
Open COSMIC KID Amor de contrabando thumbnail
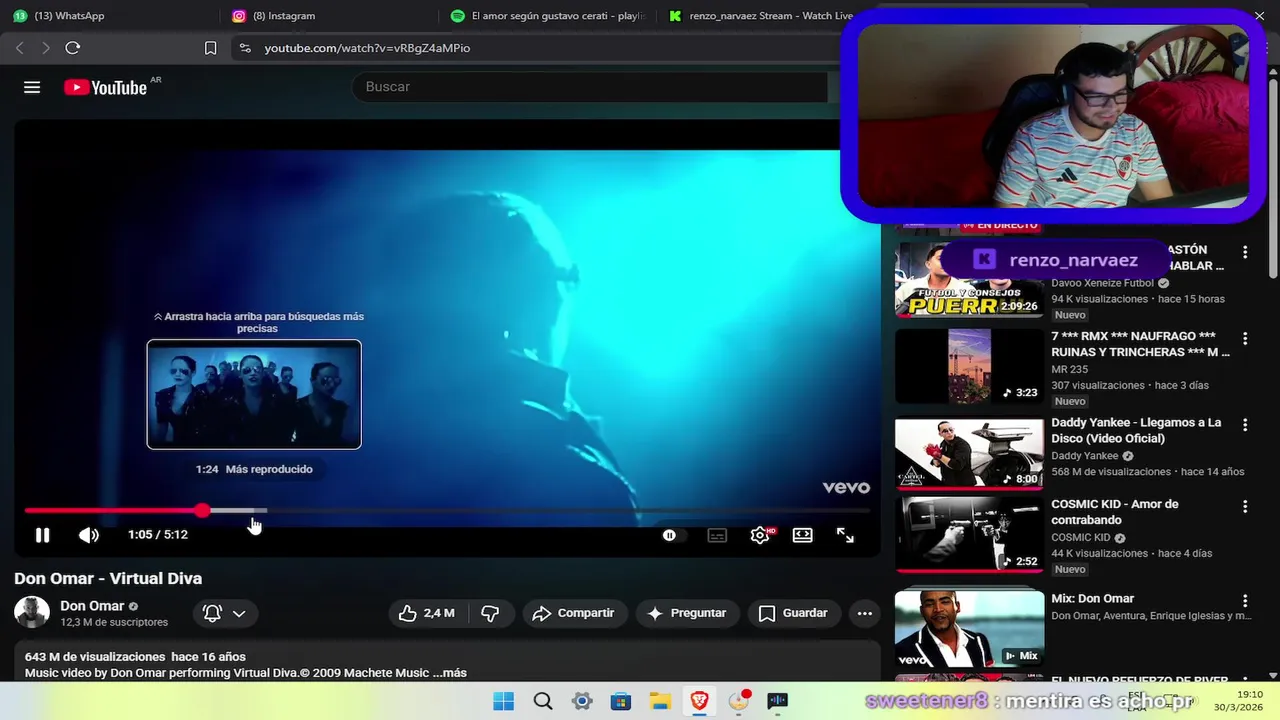pos(968,535)
